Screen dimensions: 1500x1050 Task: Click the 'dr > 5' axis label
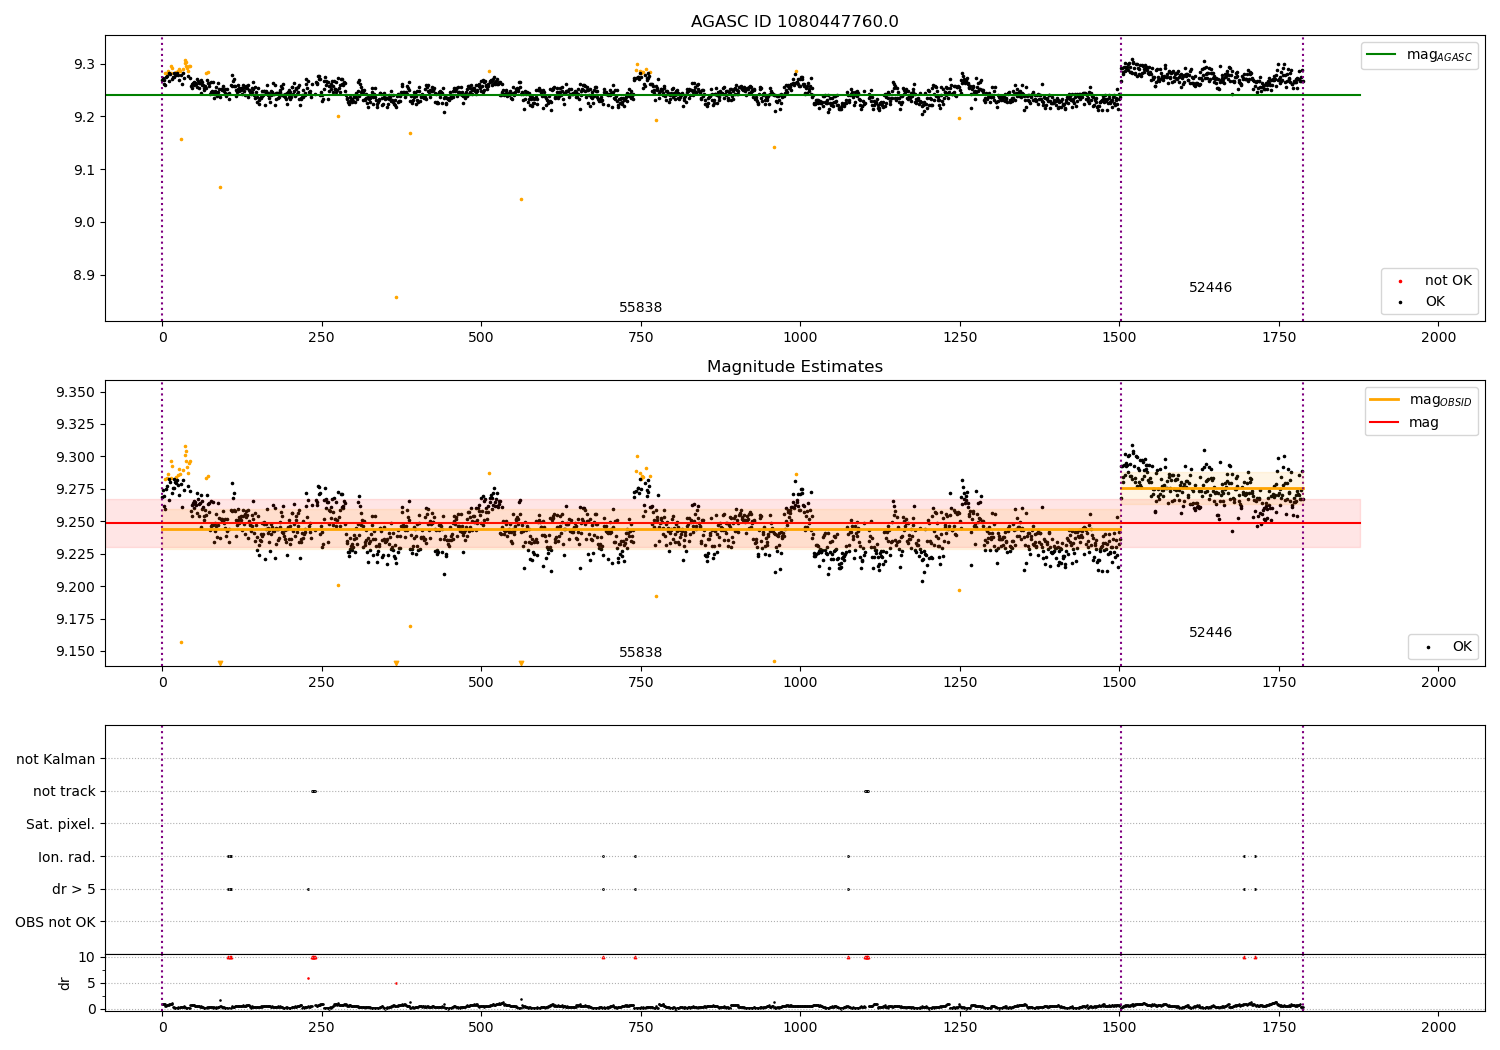coord(74,889)
